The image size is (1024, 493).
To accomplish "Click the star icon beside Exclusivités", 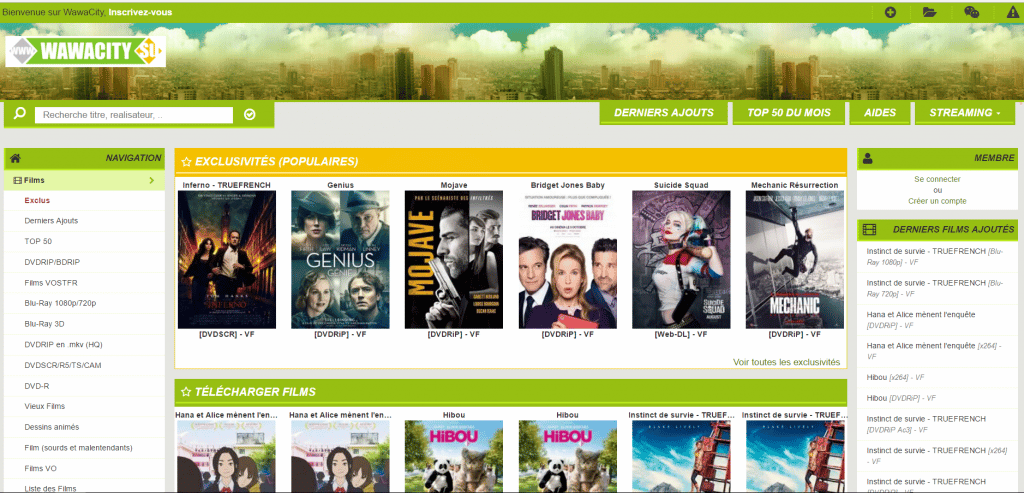I will [x=186, y=162].
